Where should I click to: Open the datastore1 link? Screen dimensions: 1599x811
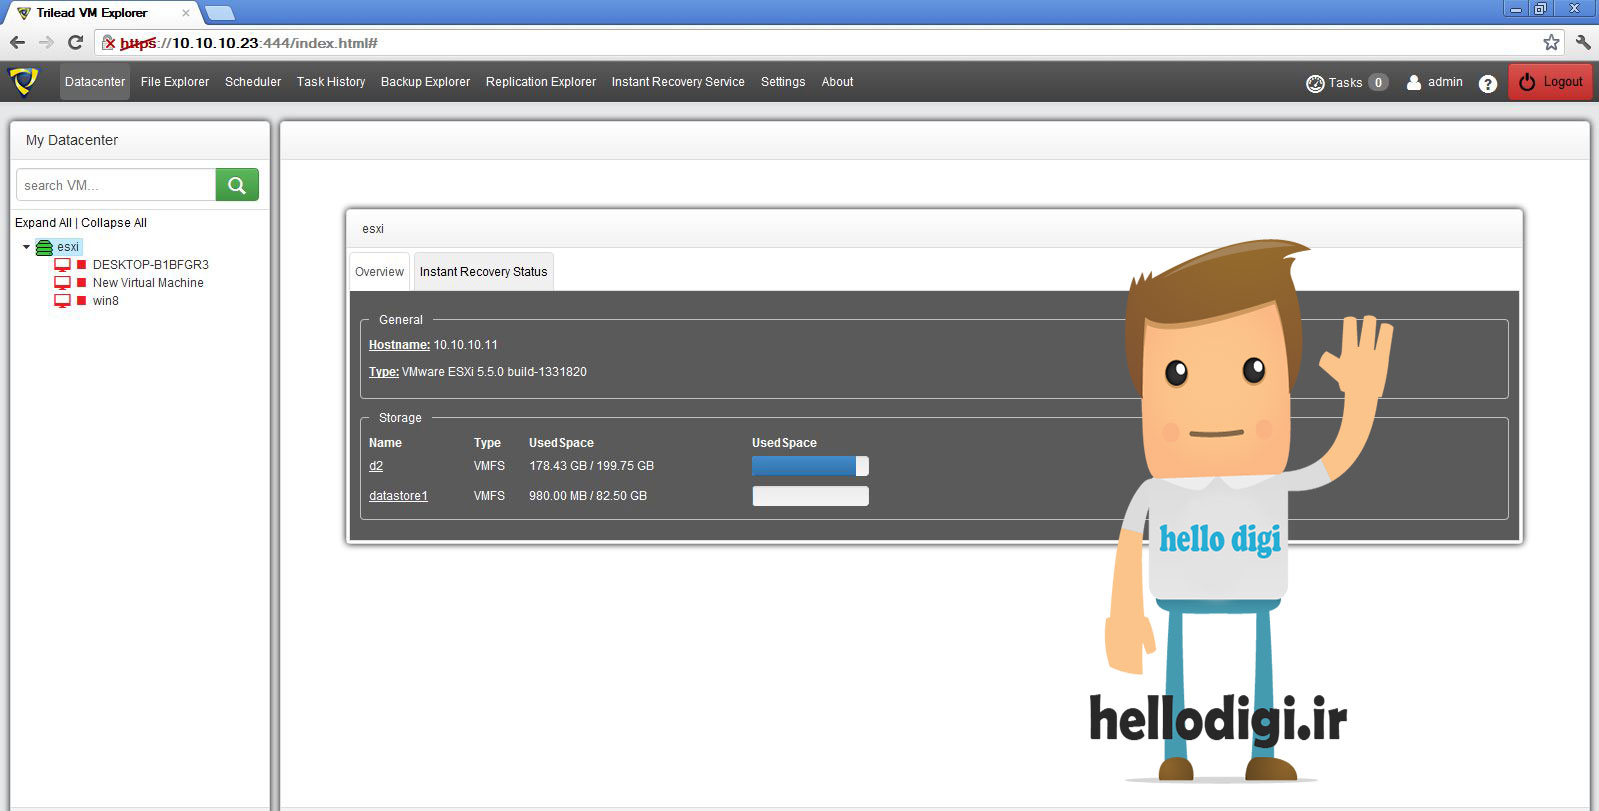pos(398,496)
